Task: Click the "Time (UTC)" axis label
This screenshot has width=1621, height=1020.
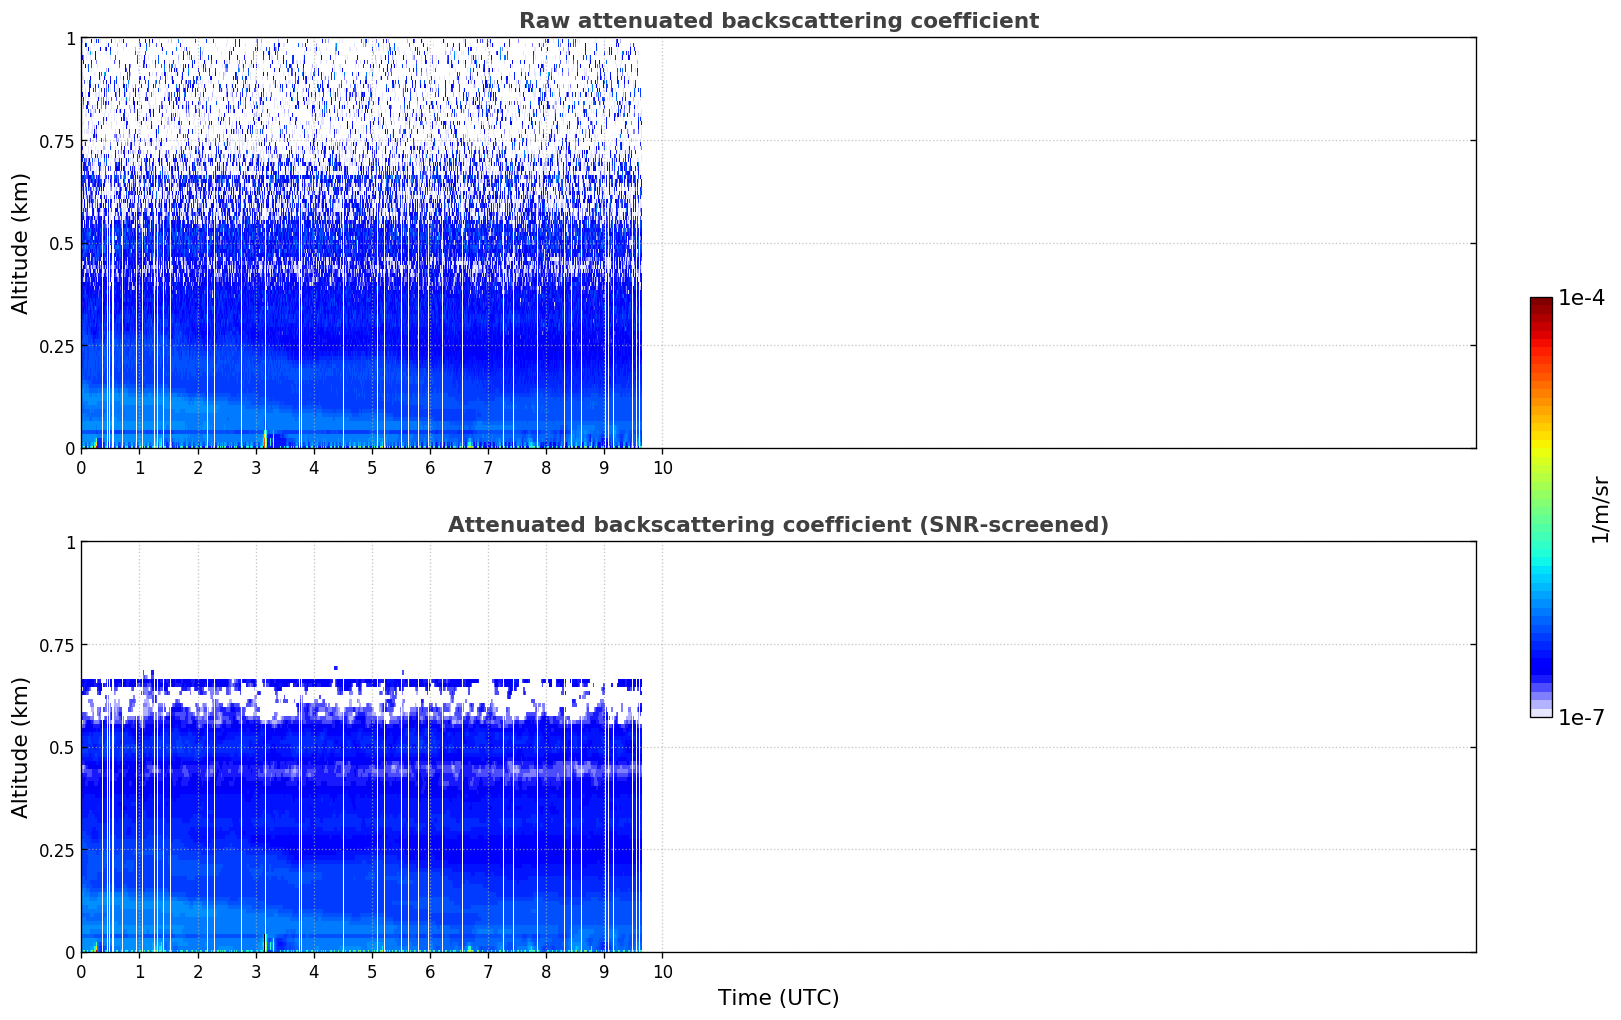Action: click(778, 998)
